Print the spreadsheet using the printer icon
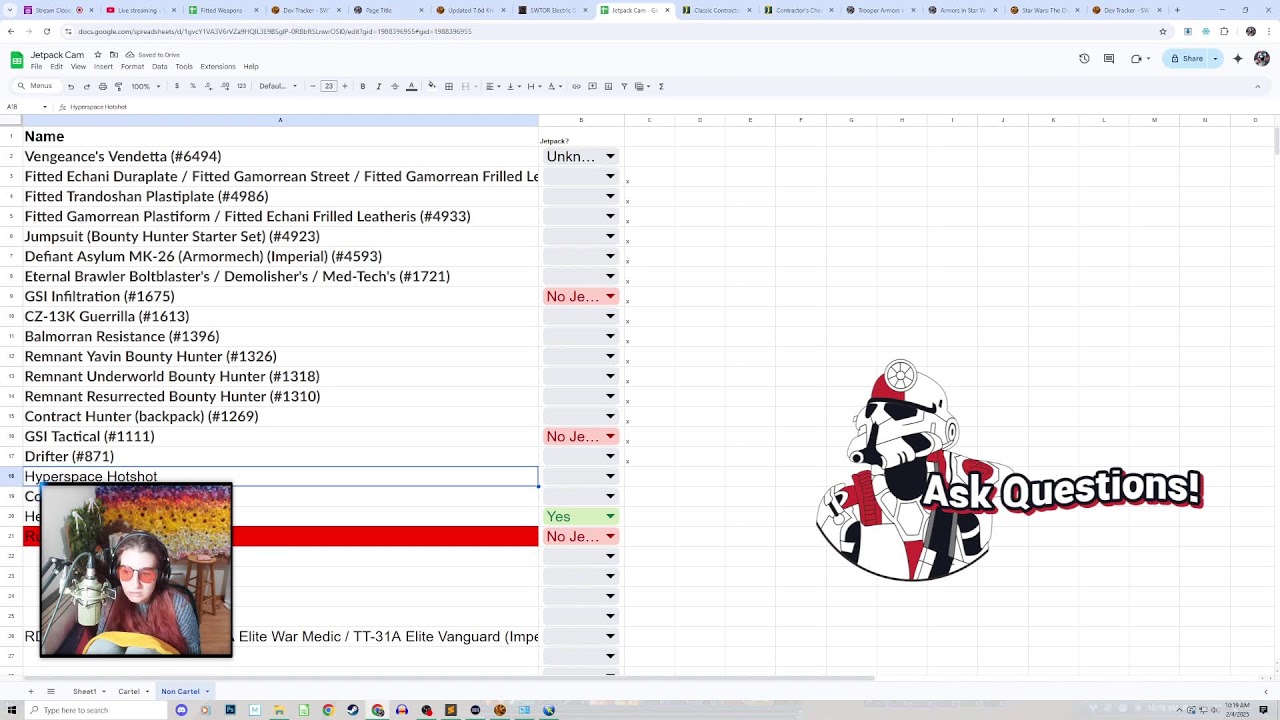This screenshot has width=1280, height=720. pyautogui.click(x=102, y=86)
